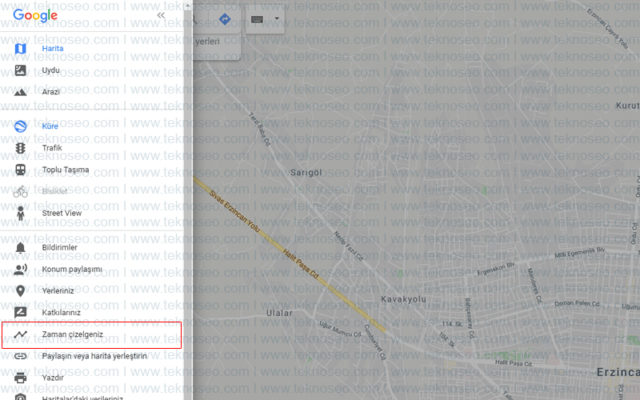Click the Ulalar label on the map

pos(279,313)
